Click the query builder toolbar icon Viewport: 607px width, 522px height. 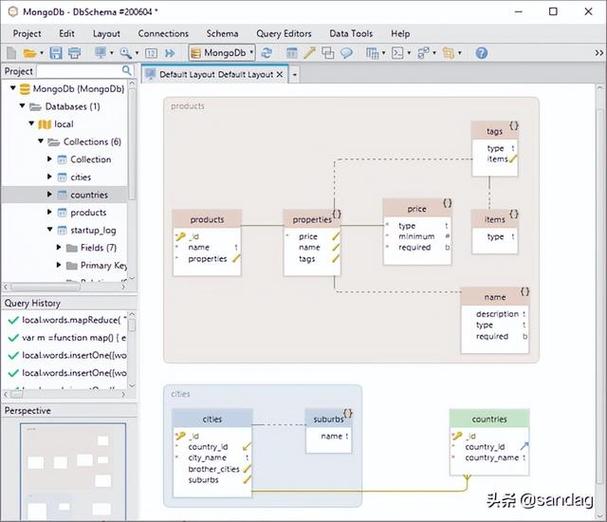click(423, 53)
